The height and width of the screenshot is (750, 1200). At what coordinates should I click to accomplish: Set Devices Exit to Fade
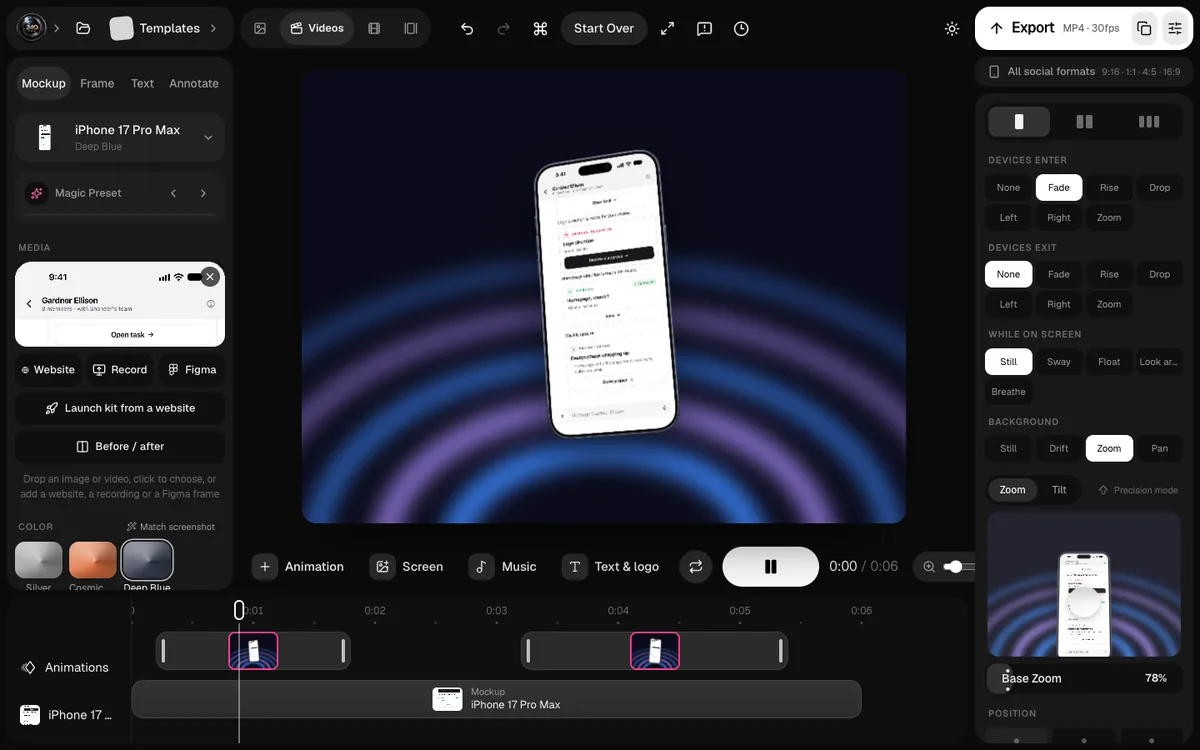[x=1058, y=274]
